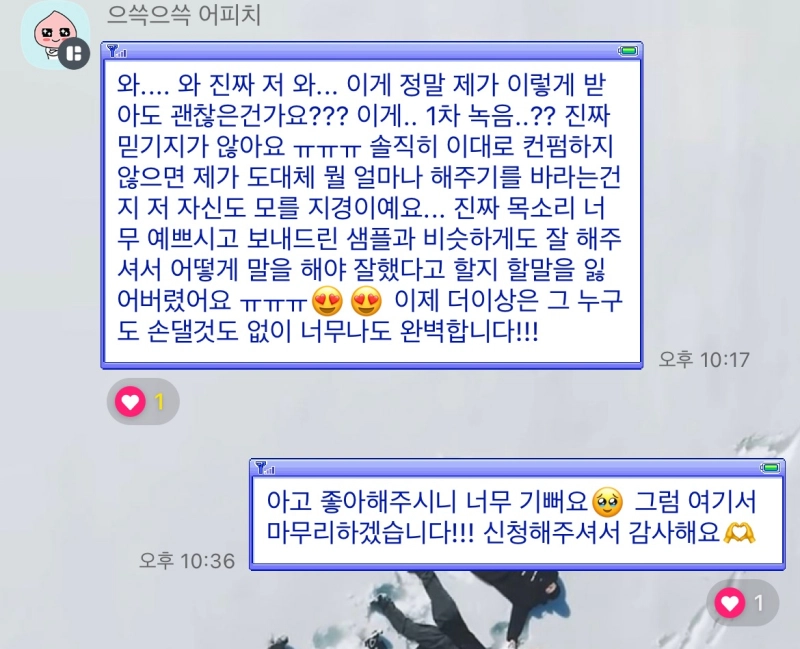Image resolution: width=800 pixels, height=649 pixels.
Task: Tap the dark badge on the profile avatar
Action: pyautogui.click(x=74, y=54)
